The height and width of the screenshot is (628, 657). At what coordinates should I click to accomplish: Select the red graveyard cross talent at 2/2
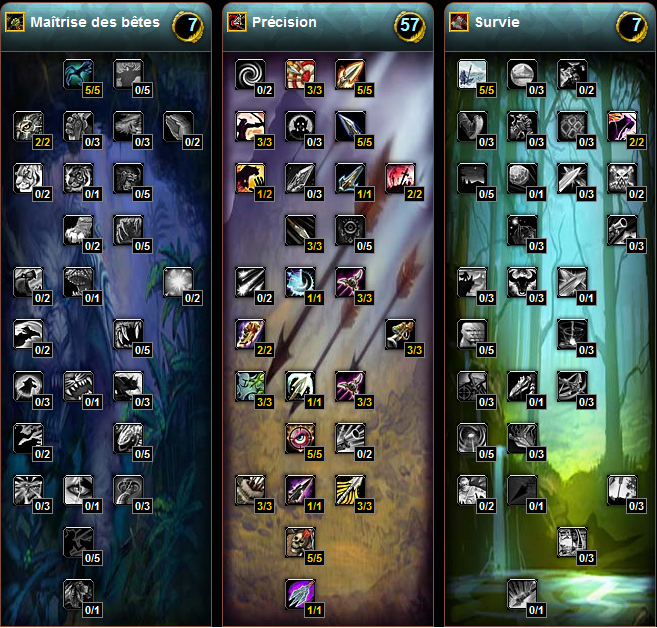pyautogui.click(x=400, y=178)
